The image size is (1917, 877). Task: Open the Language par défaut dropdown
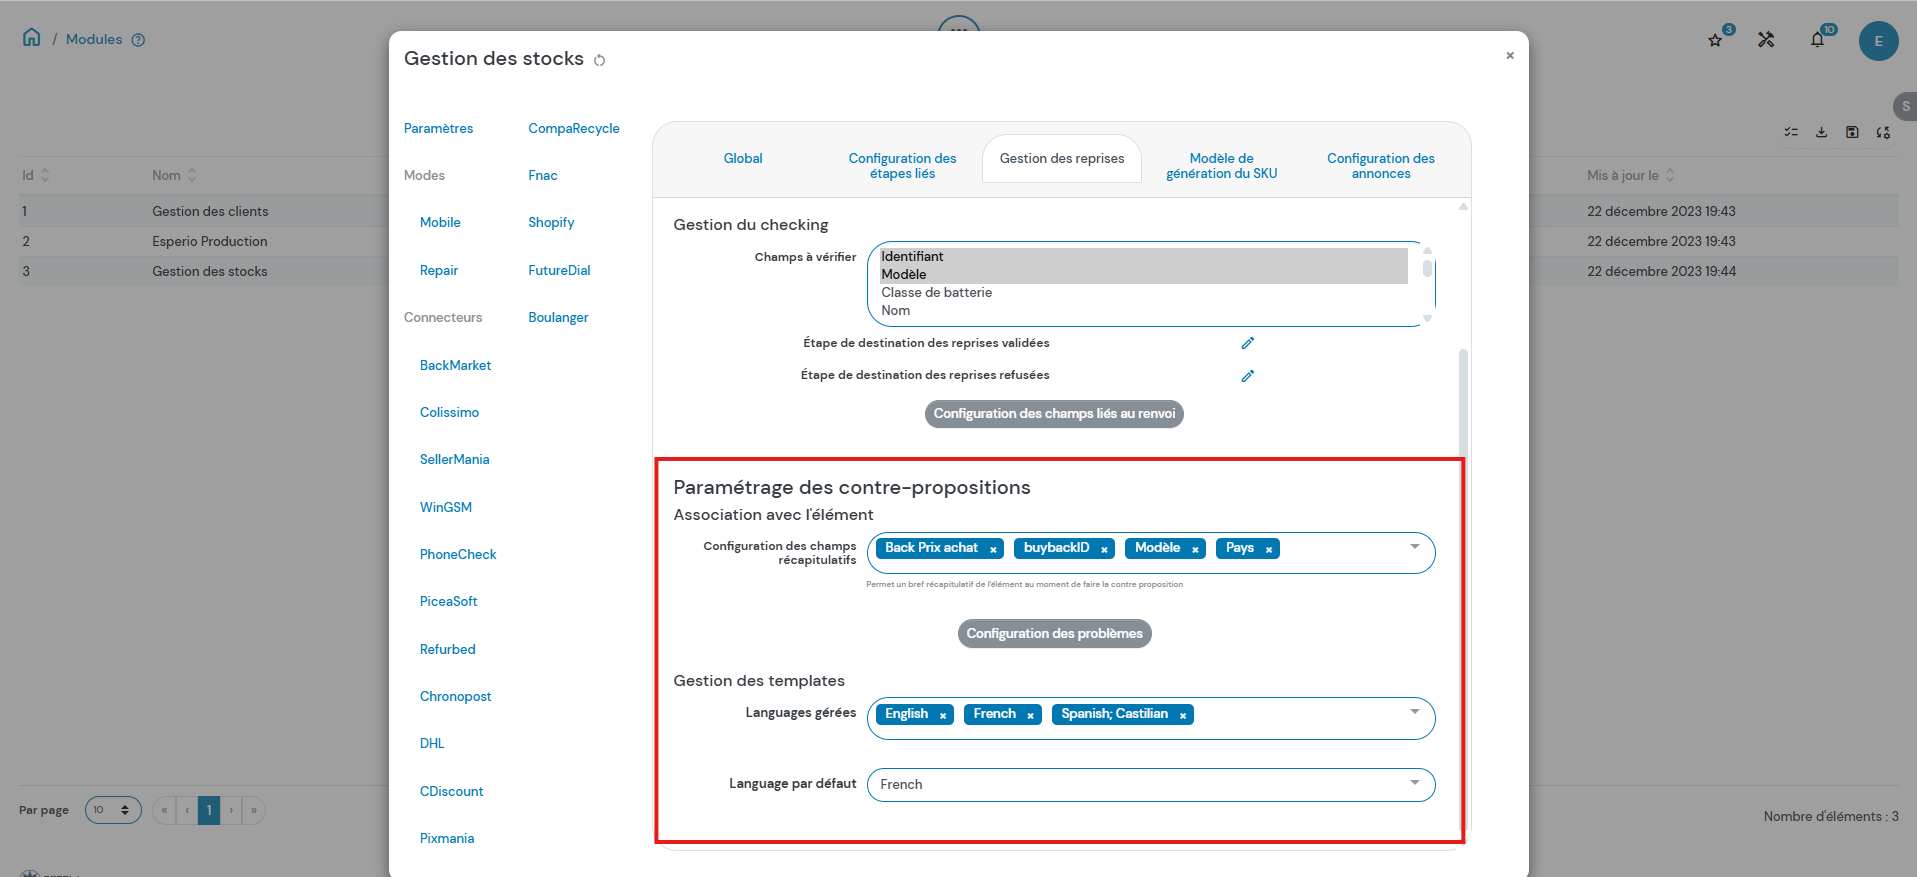(1151, 784)
